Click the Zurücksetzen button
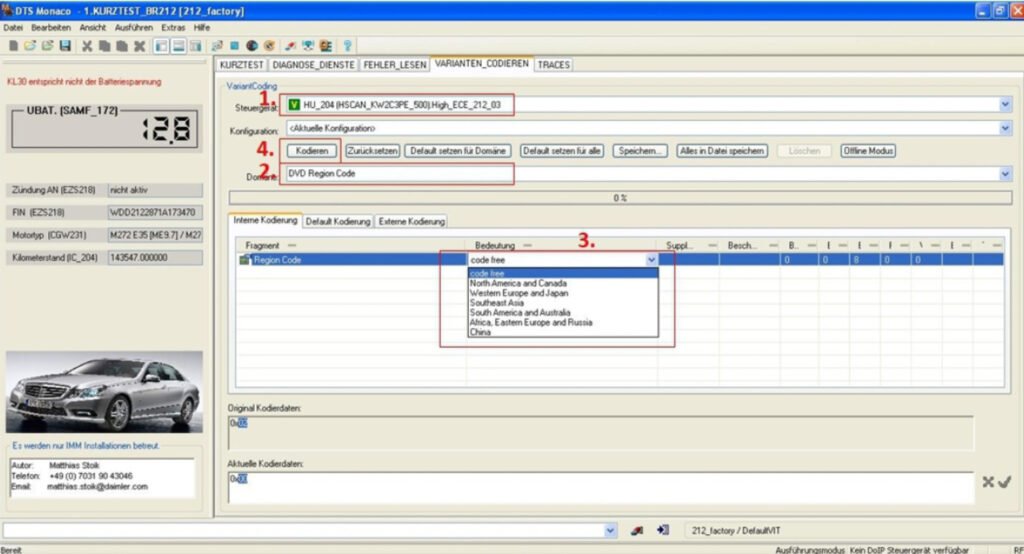1024x554 pixels. [x=373, y=151]
